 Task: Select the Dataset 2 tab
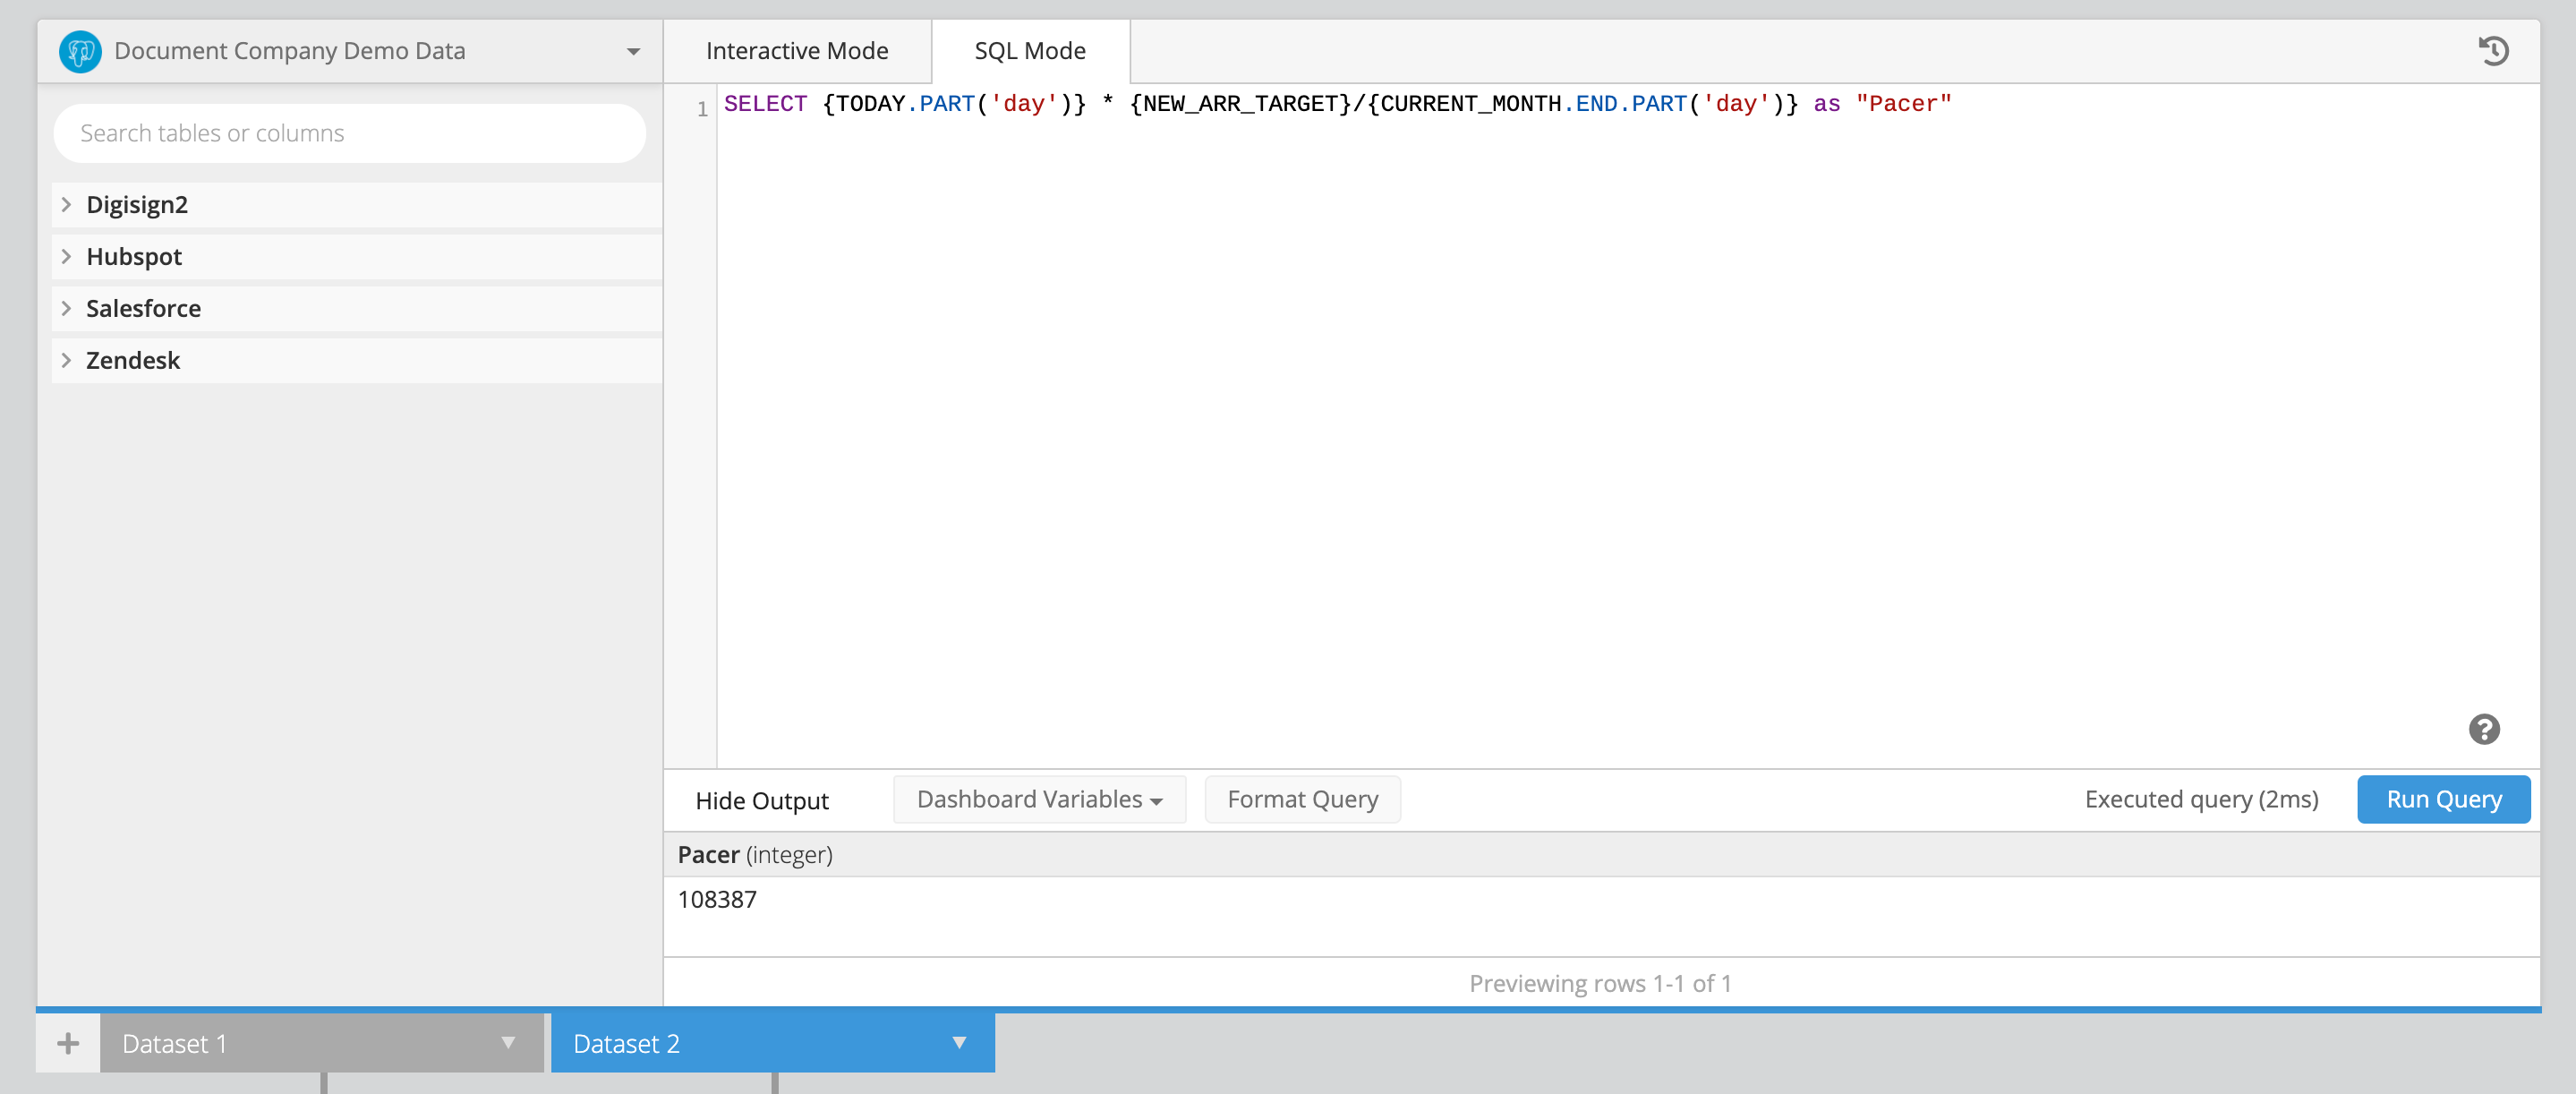(x=772, y=1043)
